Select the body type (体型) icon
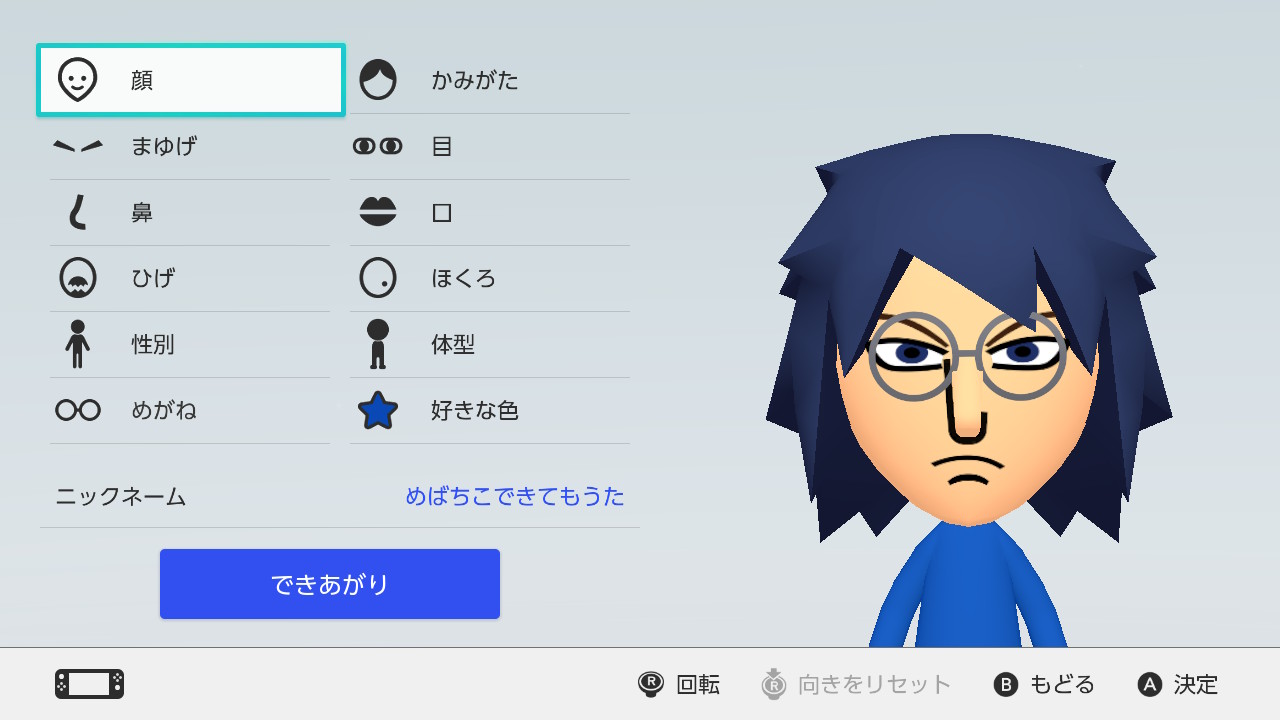Image resolution: width=1280 pixels, height=720 pixels. tap(378, 344)
